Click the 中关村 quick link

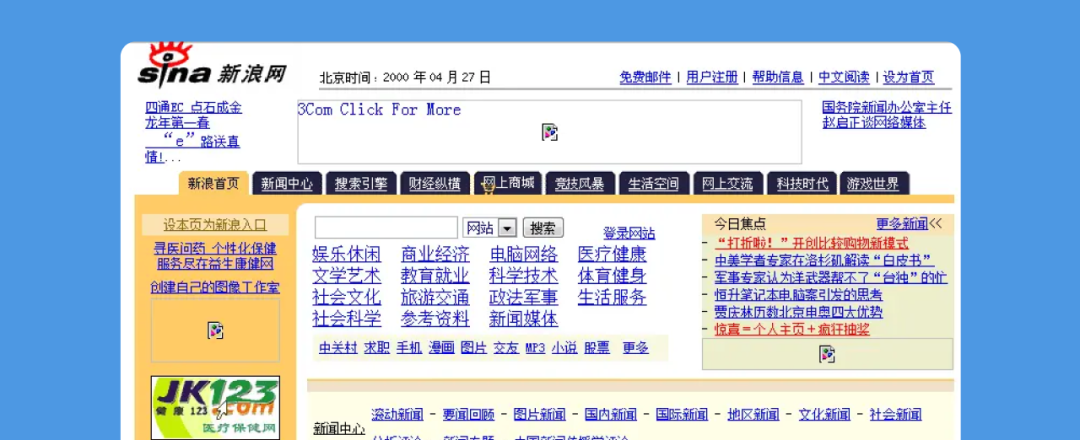338,348
